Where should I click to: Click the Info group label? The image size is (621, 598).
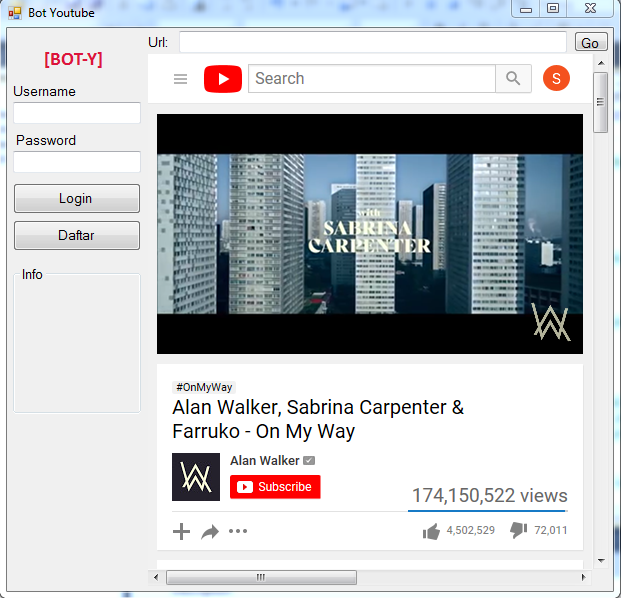click(x=32, y=274)
